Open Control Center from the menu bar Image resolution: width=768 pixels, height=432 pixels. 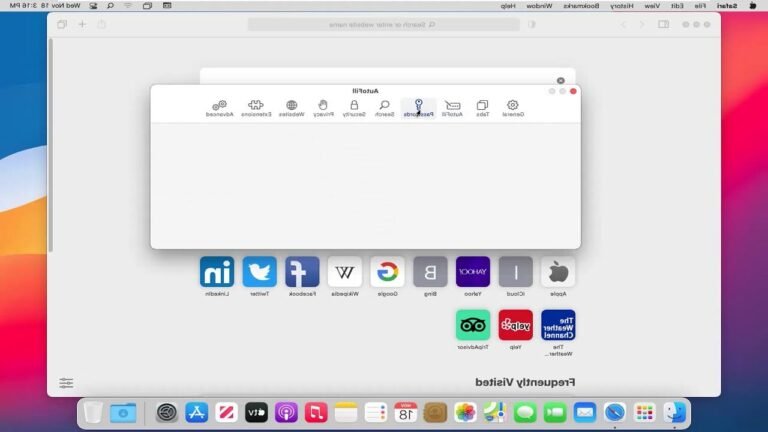tap(93, 6)
